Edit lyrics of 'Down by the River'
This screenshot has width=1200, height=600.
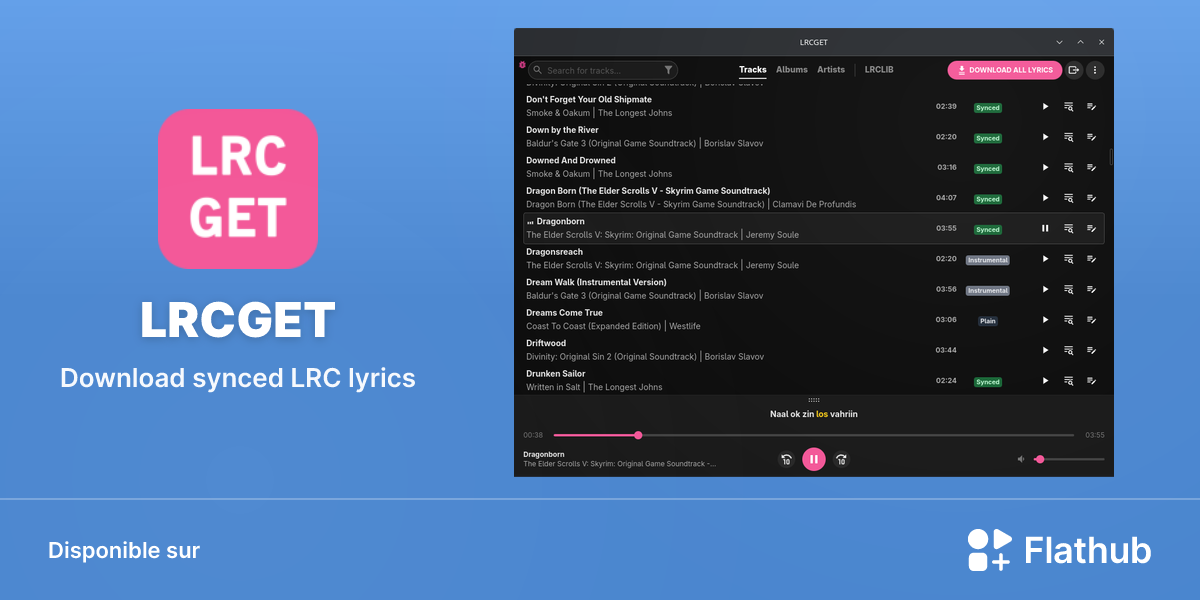click(x=1092, y=137)
